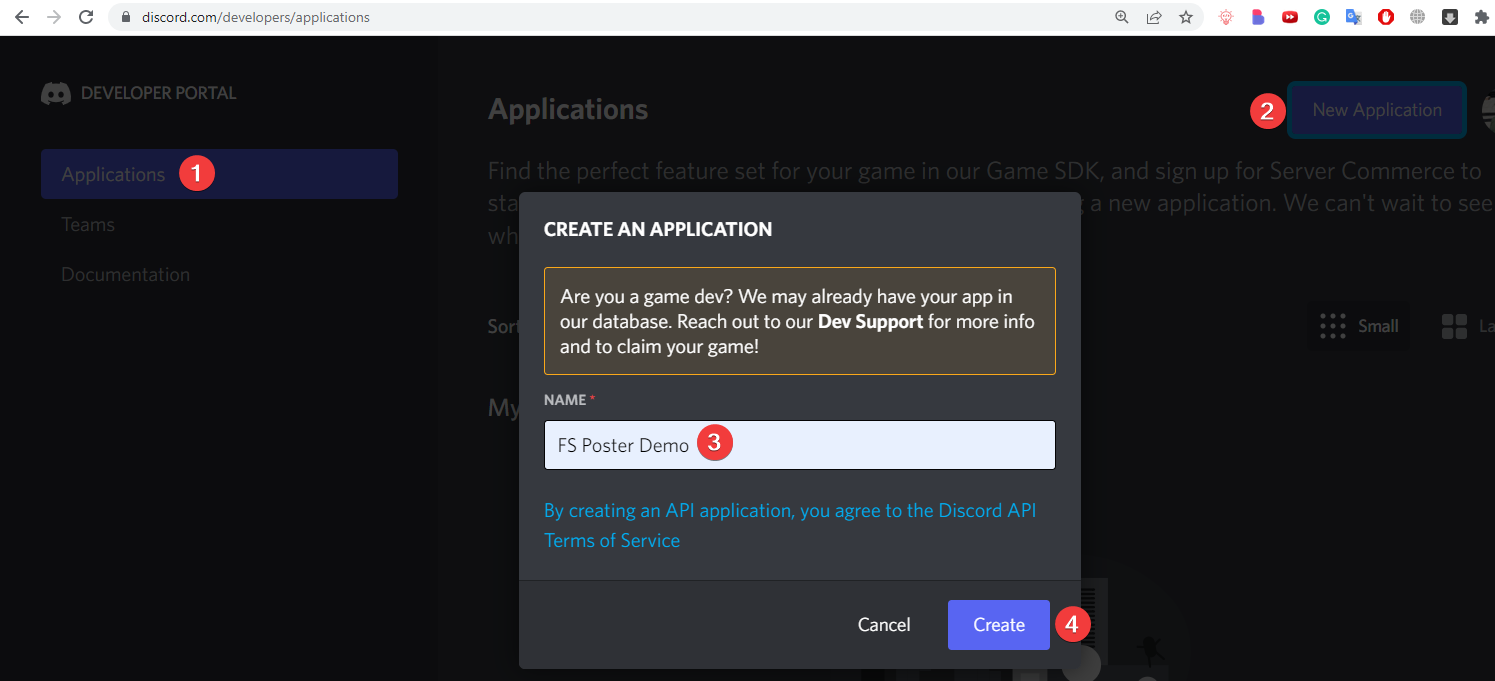Reload the Discord developer page
The width and height of the screenshot is (1495, 681).
(x=86, y=17)
